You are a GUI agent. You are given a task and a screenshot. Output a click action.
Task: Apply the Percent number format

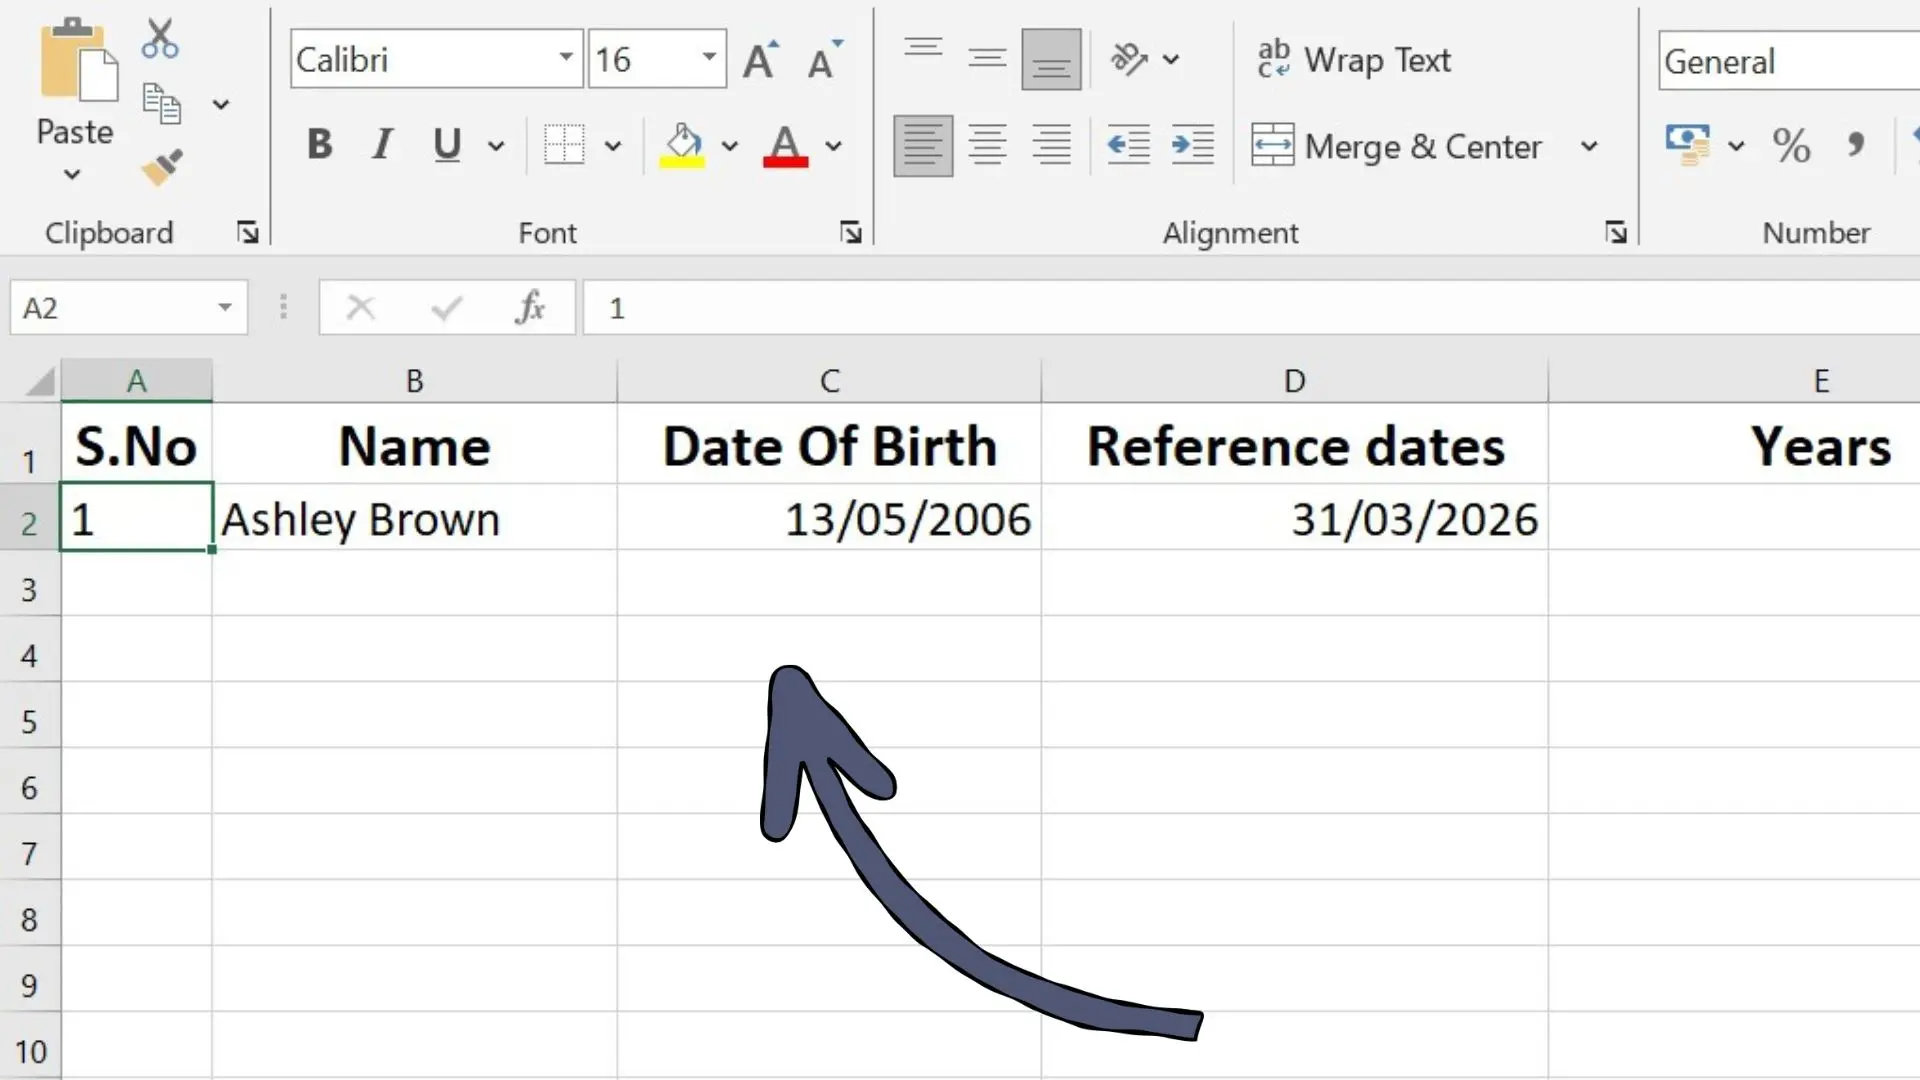pyautogui.click(x=1790, y=145)
